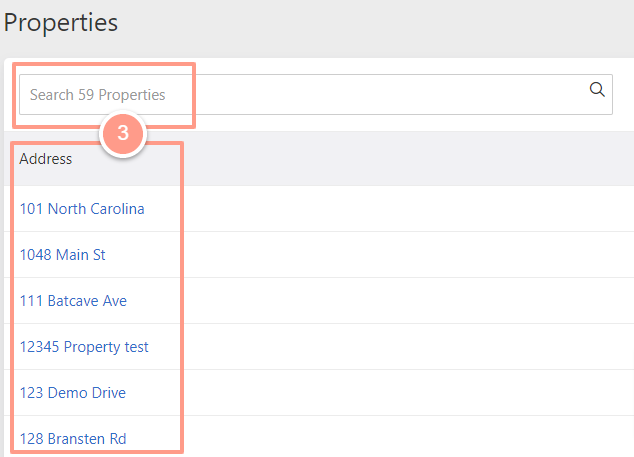Viewport: 634px width, 457px height.
Task: Open the 123 Demo Drive property
Action: click(x=73, y=393)
